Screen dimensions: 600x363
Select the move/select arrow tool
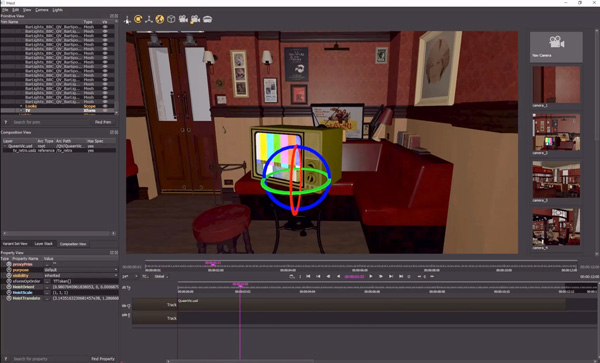[x=127, y=20]
